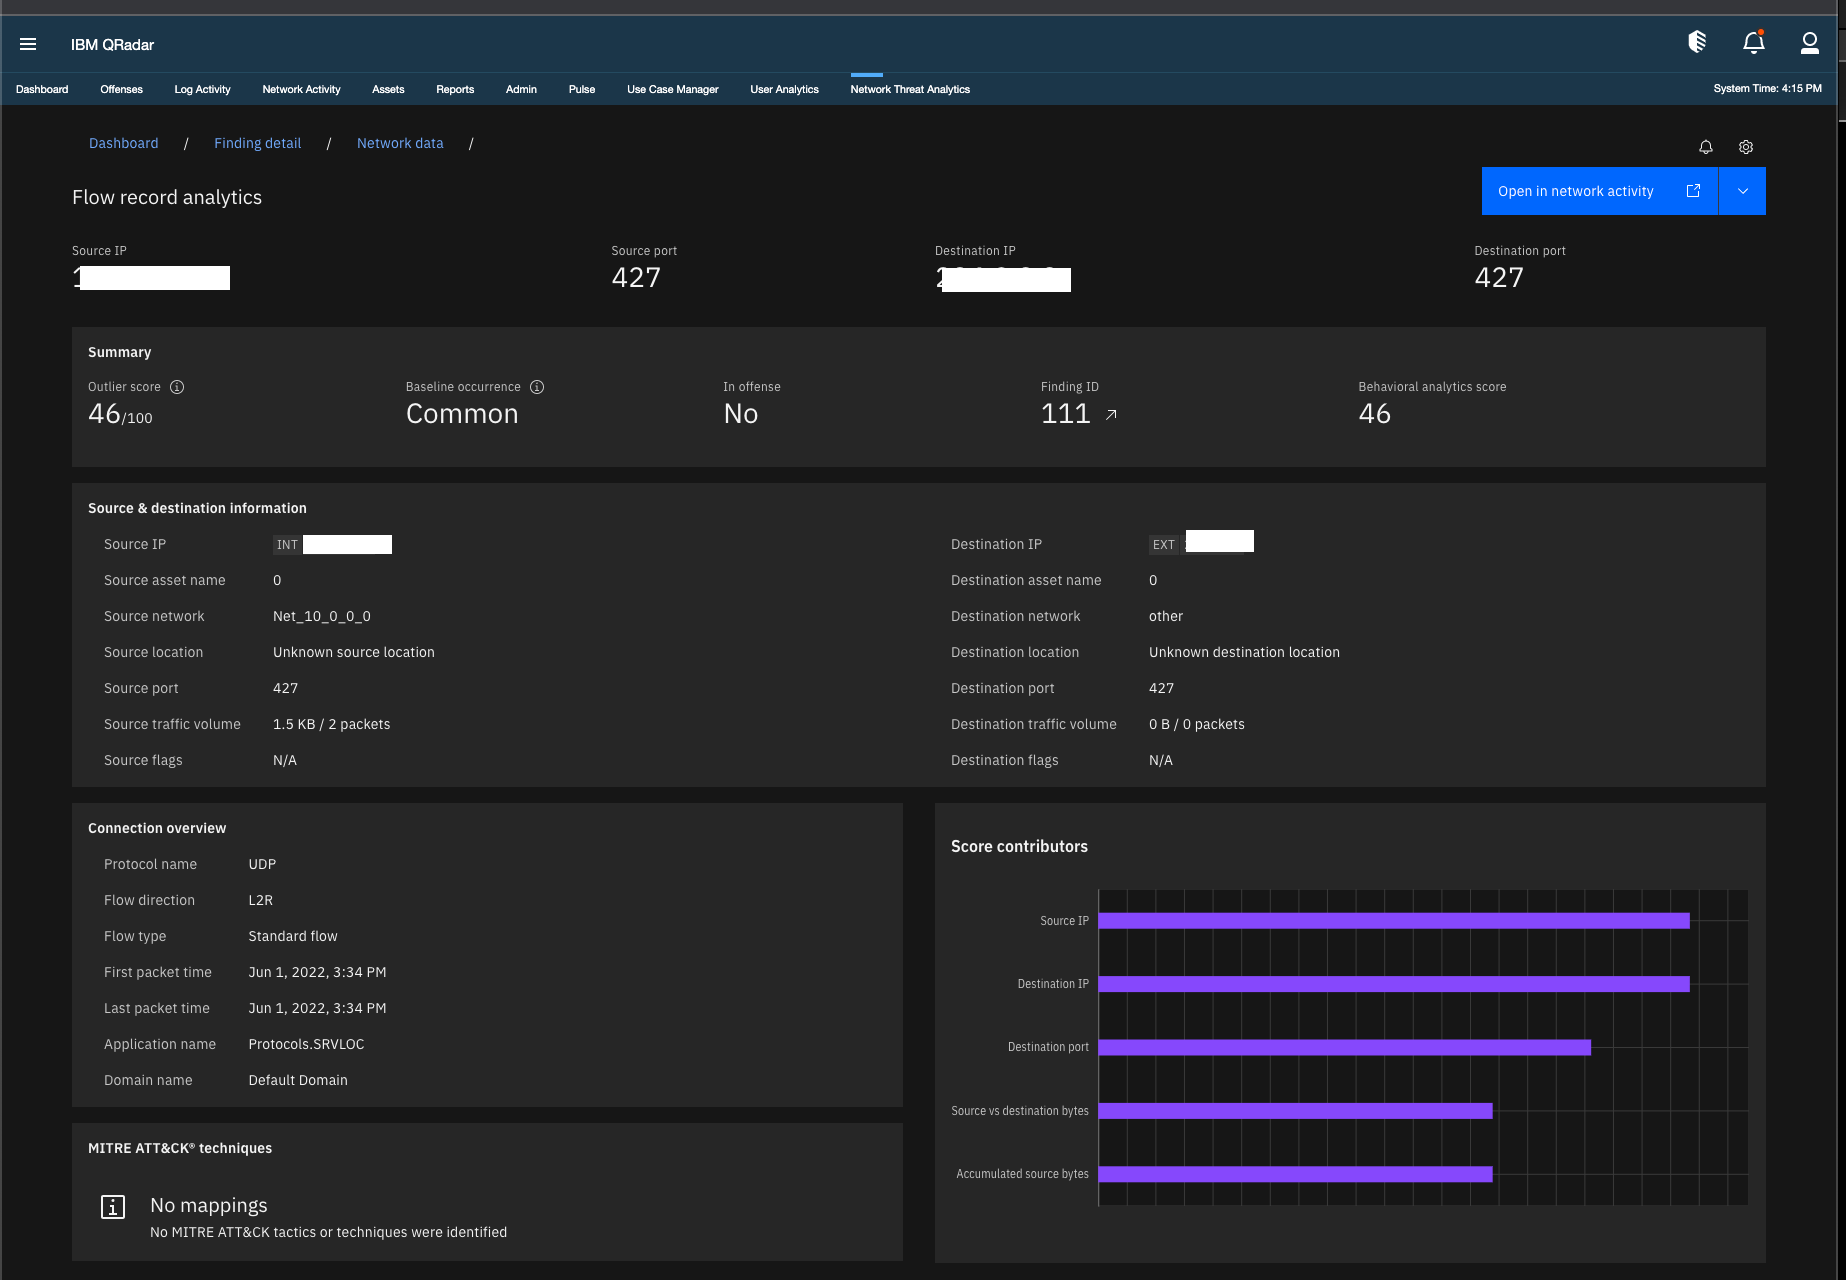This screenshot has width=1846, height=1280.
Task: Click Unknown destination location value
Action: click(x=1244, y=652)
